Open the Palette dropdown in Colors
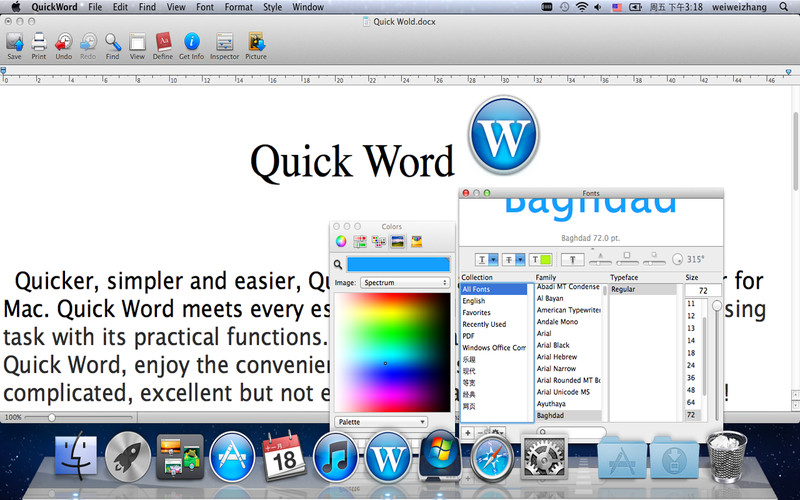Image resolution: width=800 pixels, height=500 pixels. (381, 422)
